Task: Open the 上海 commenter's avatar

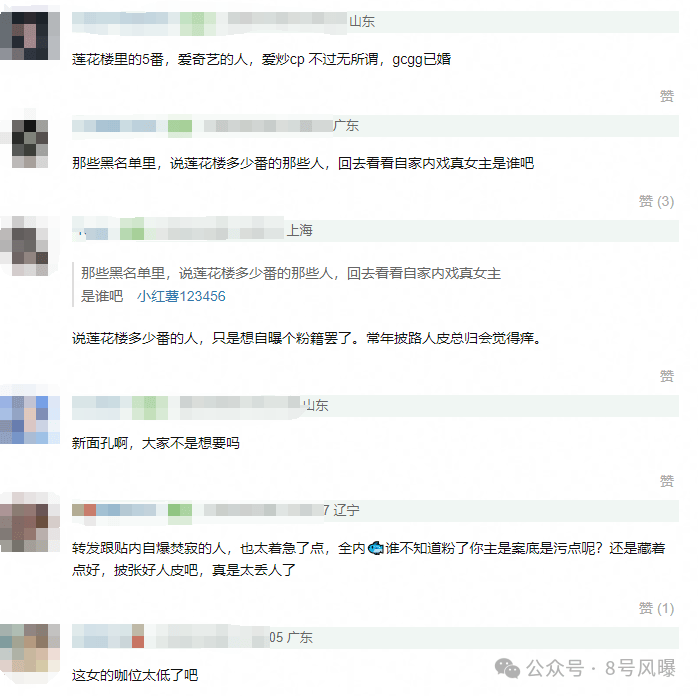Action: tap(30, 246)
